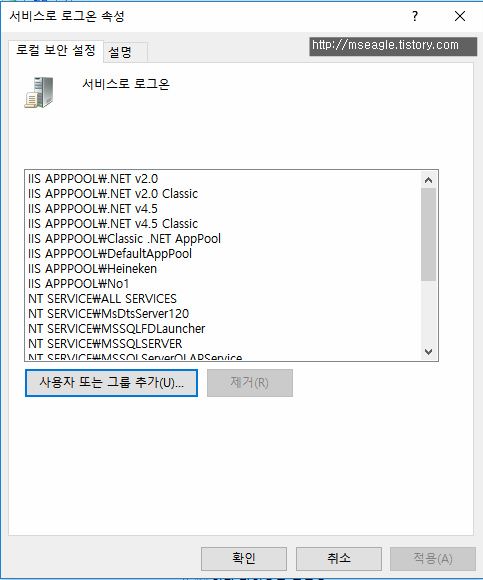483x580 pixels.
Task: Click the list scroll down arrow
Action: point(428,351)
